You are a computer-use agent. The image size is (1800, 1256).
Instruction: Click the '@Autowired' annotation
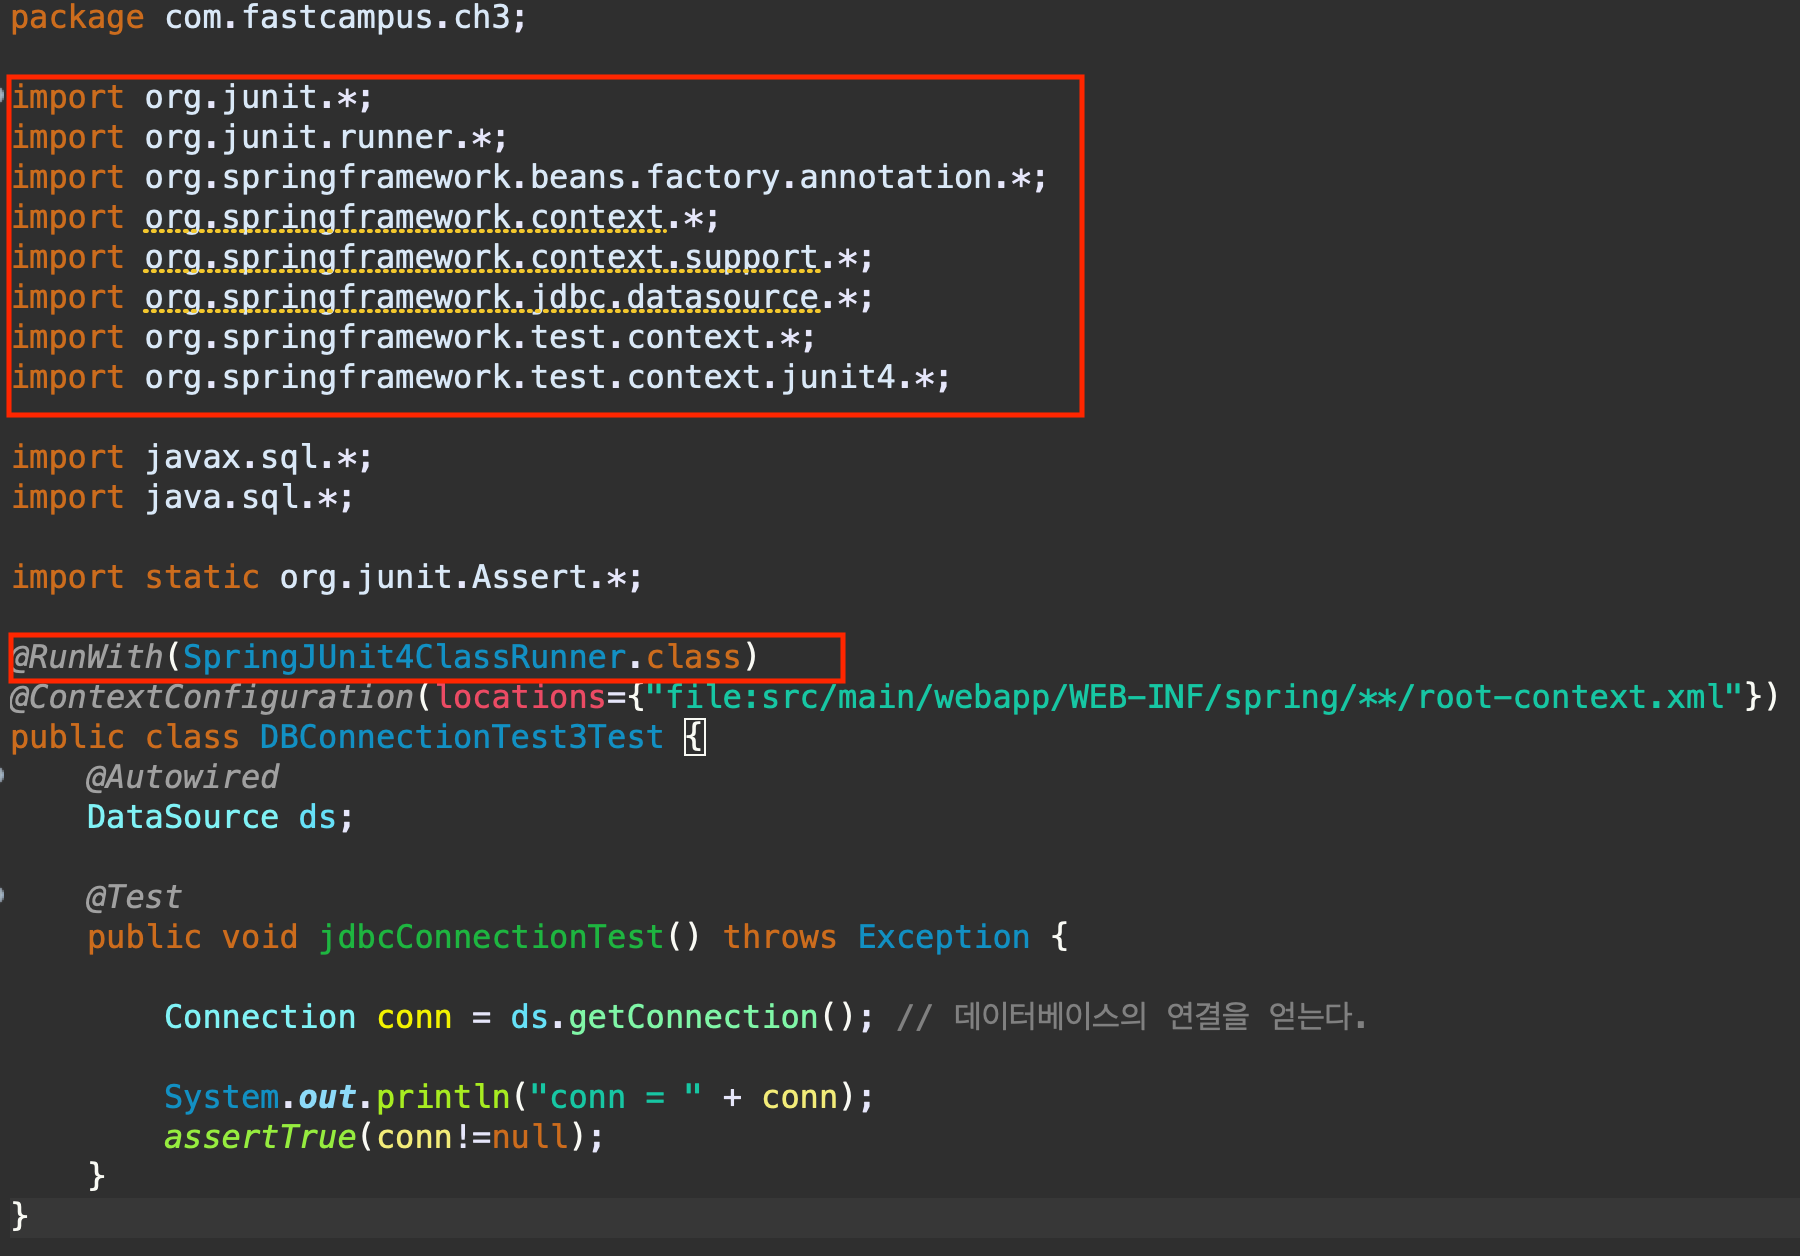tap(183, 778)
